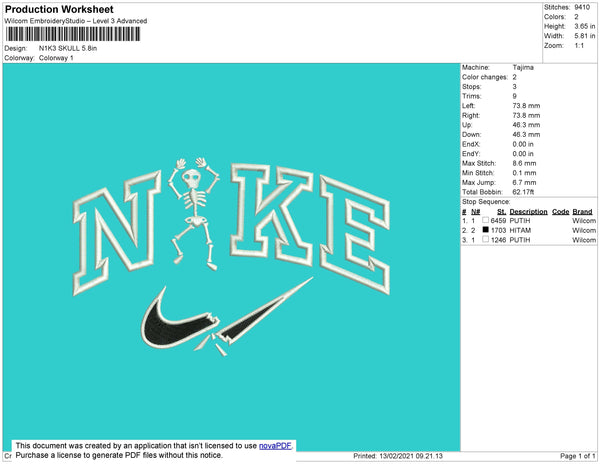Click the Code column header
The width and height of the screenshot is (600, 464).
point(560,212)
